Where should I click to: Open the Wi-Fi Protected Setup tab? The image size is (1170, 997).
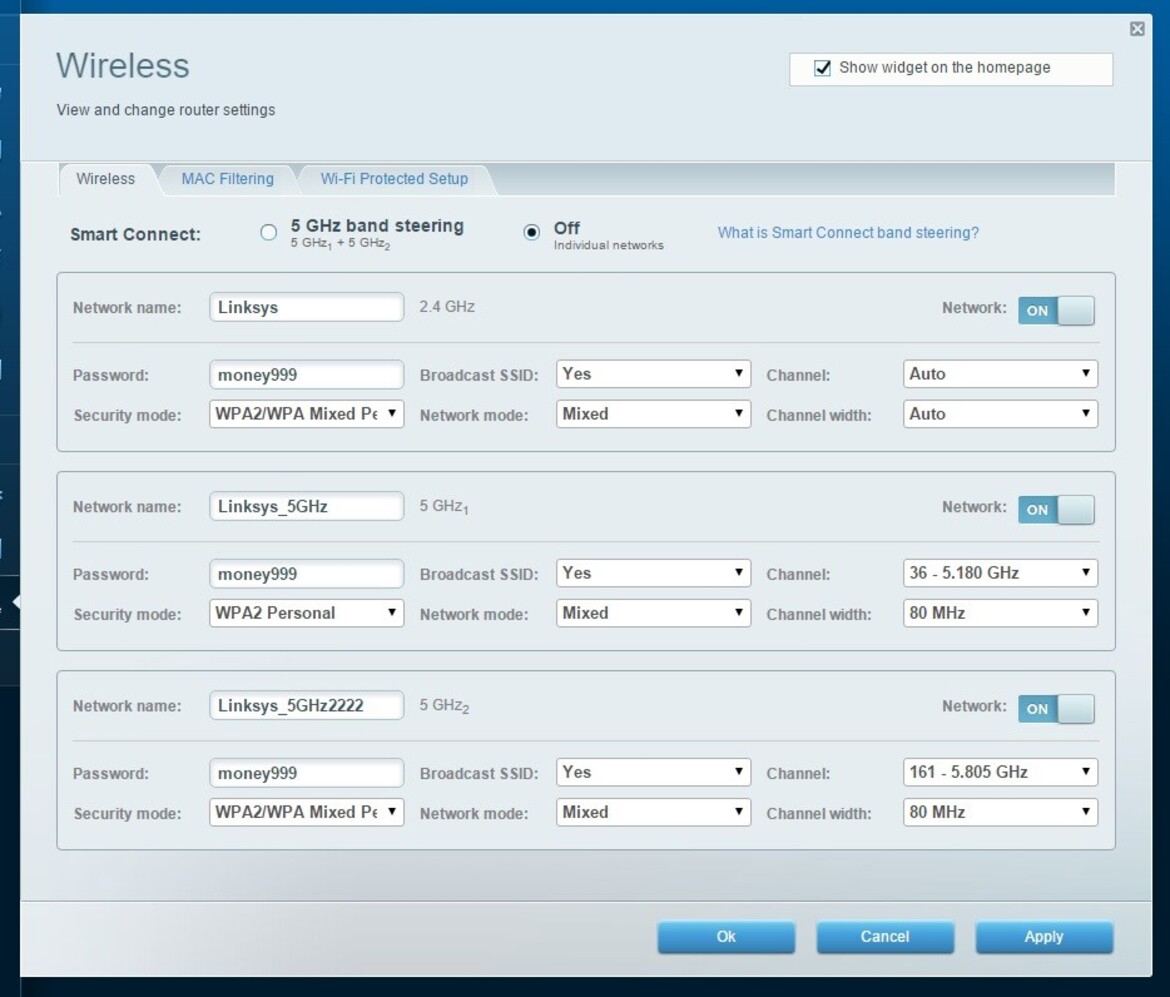pyautogui.click(x=394, y=179)
